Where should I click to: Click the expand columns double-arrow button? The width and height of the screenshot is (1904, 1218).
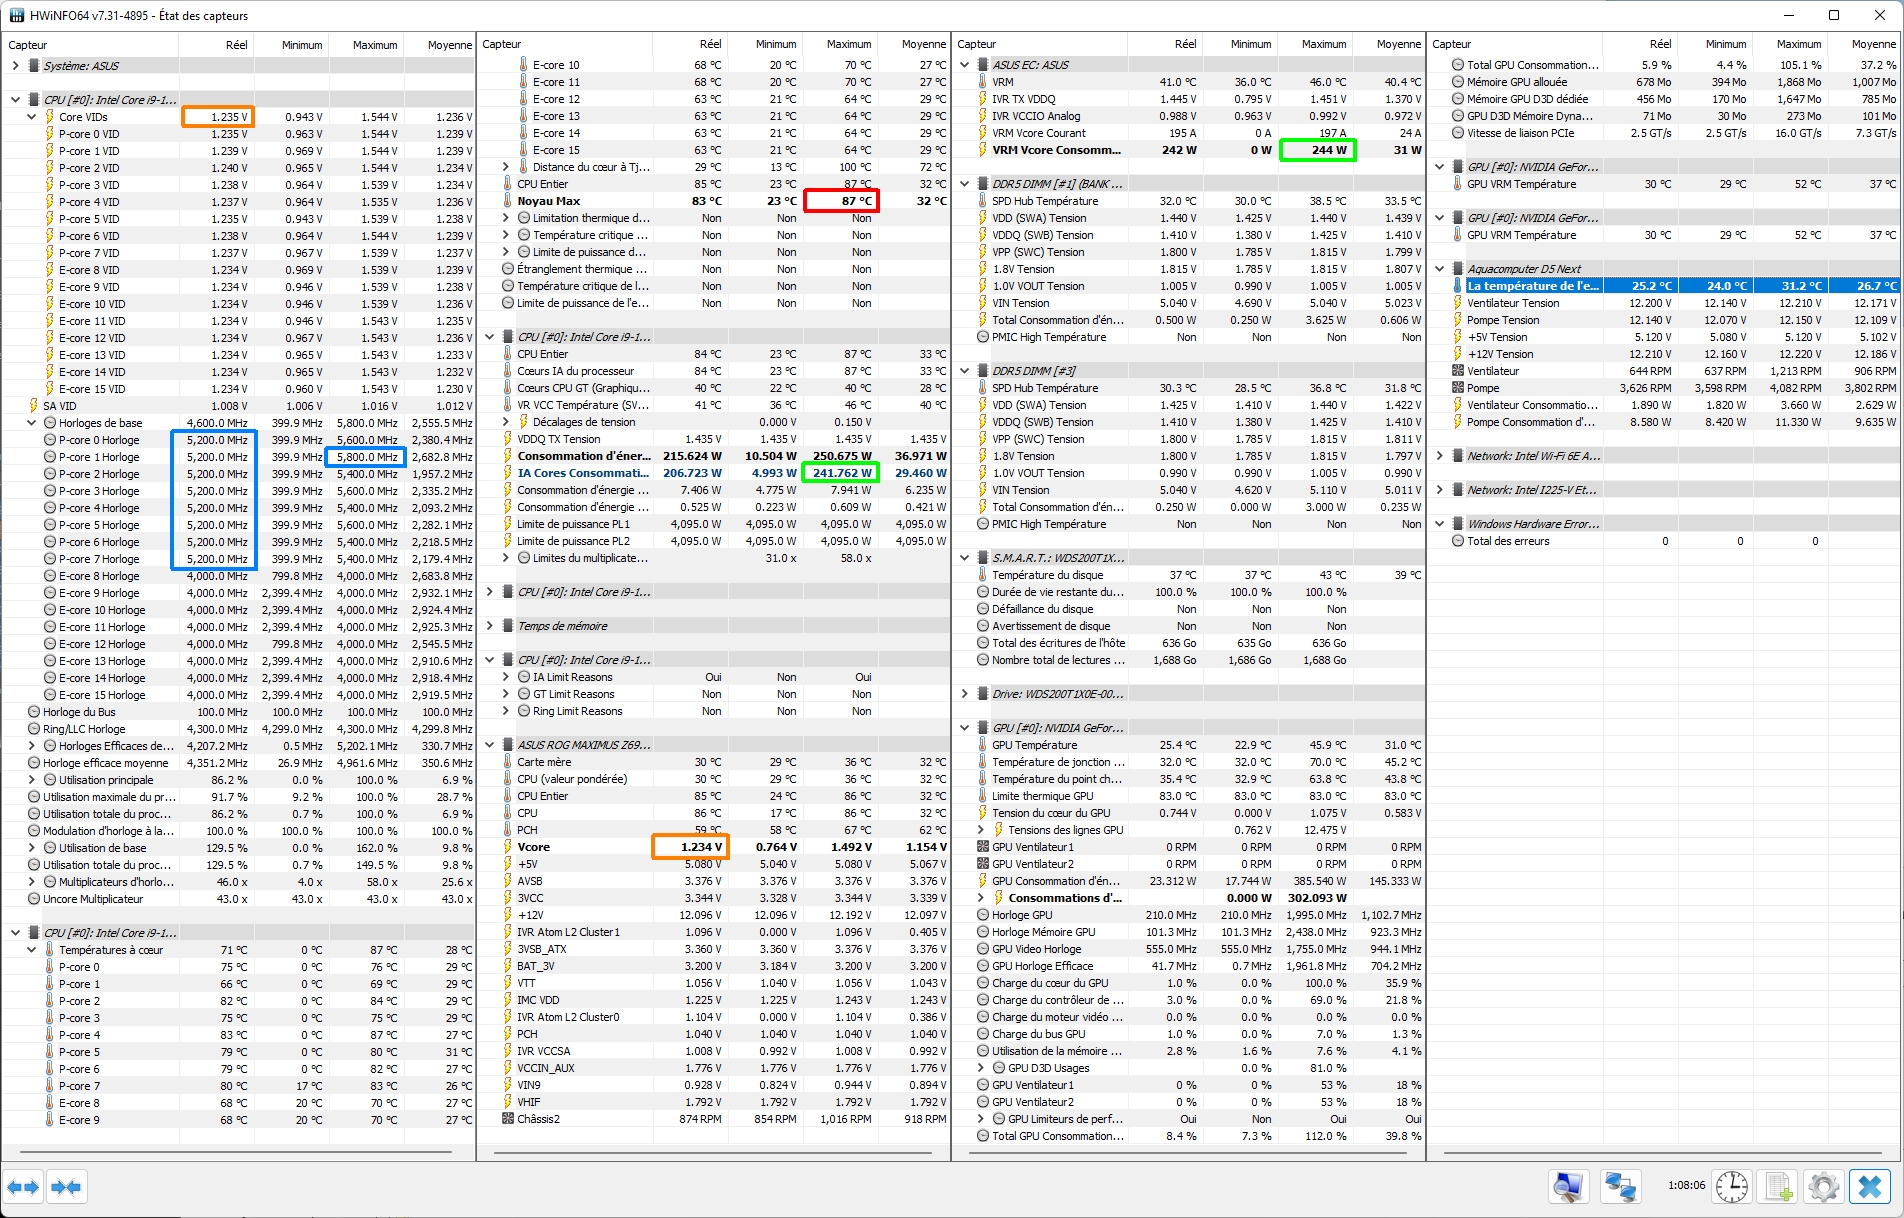(x=23, y=1187)
